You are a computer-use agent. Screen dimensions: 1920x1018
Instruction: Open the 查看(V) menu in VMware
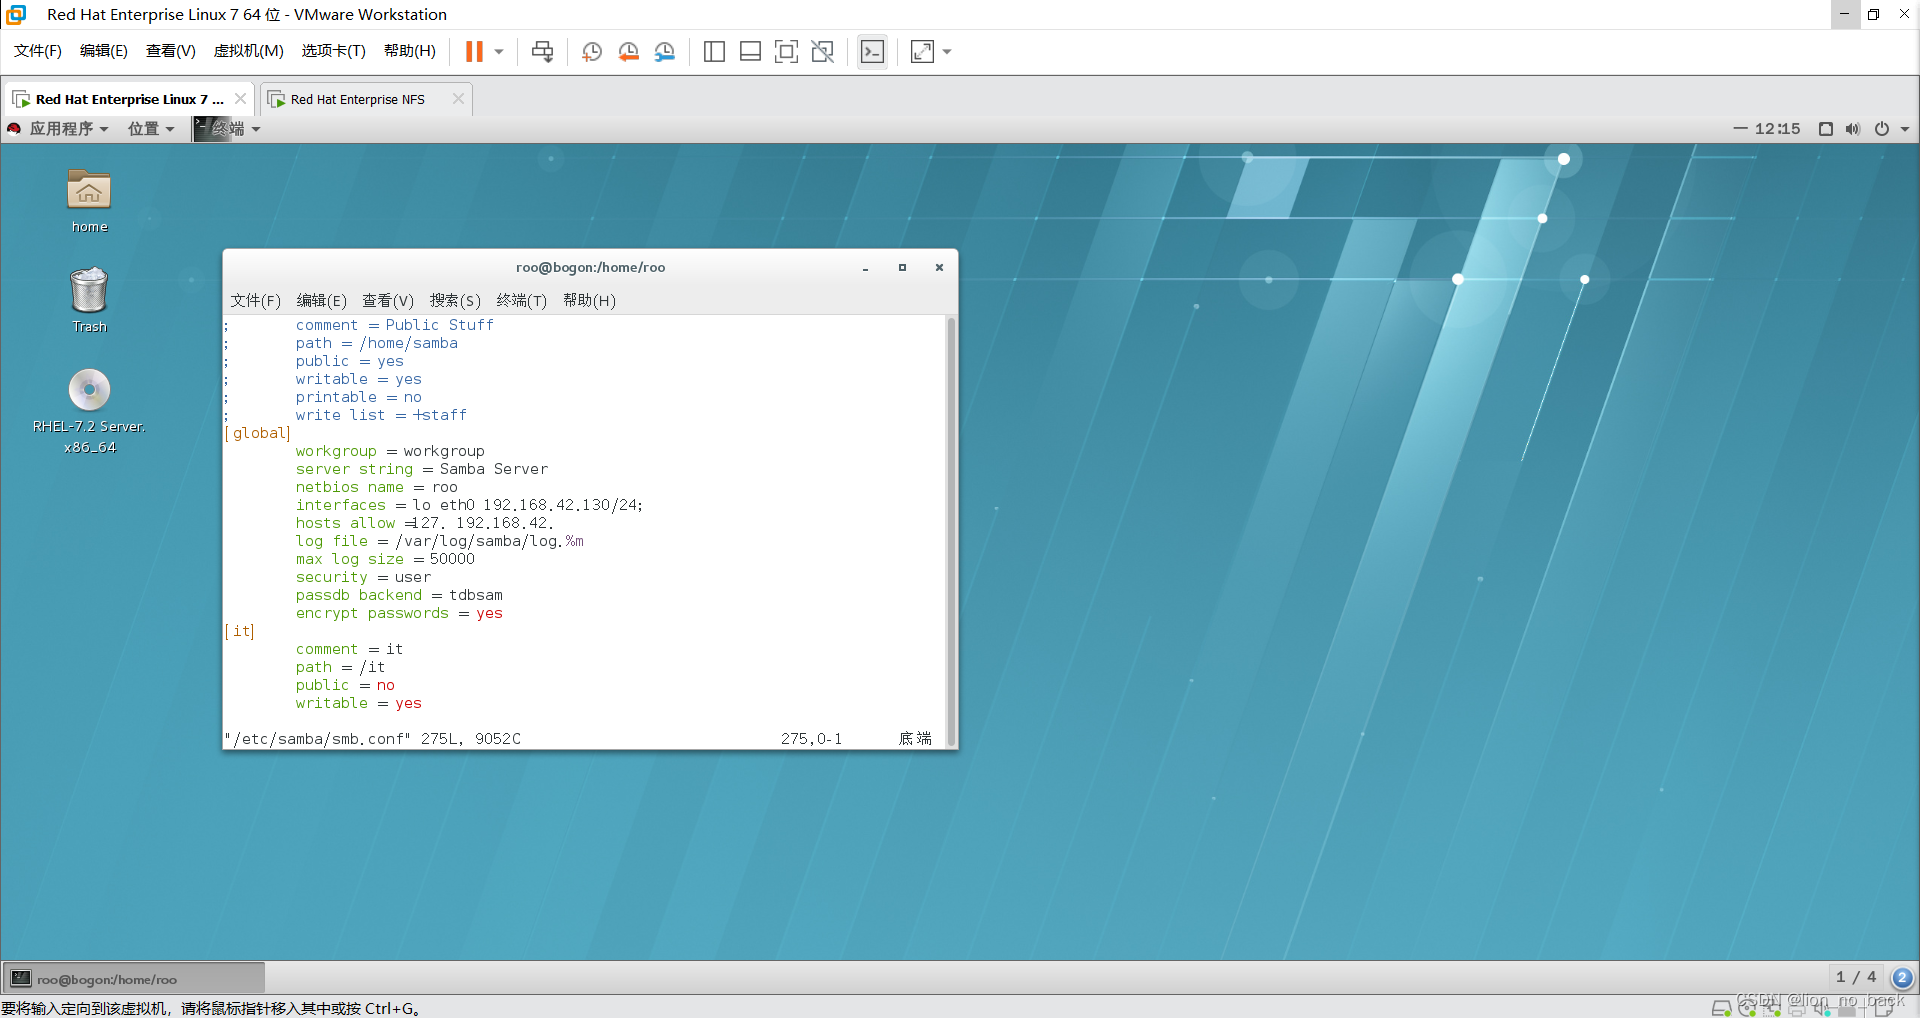171,51
